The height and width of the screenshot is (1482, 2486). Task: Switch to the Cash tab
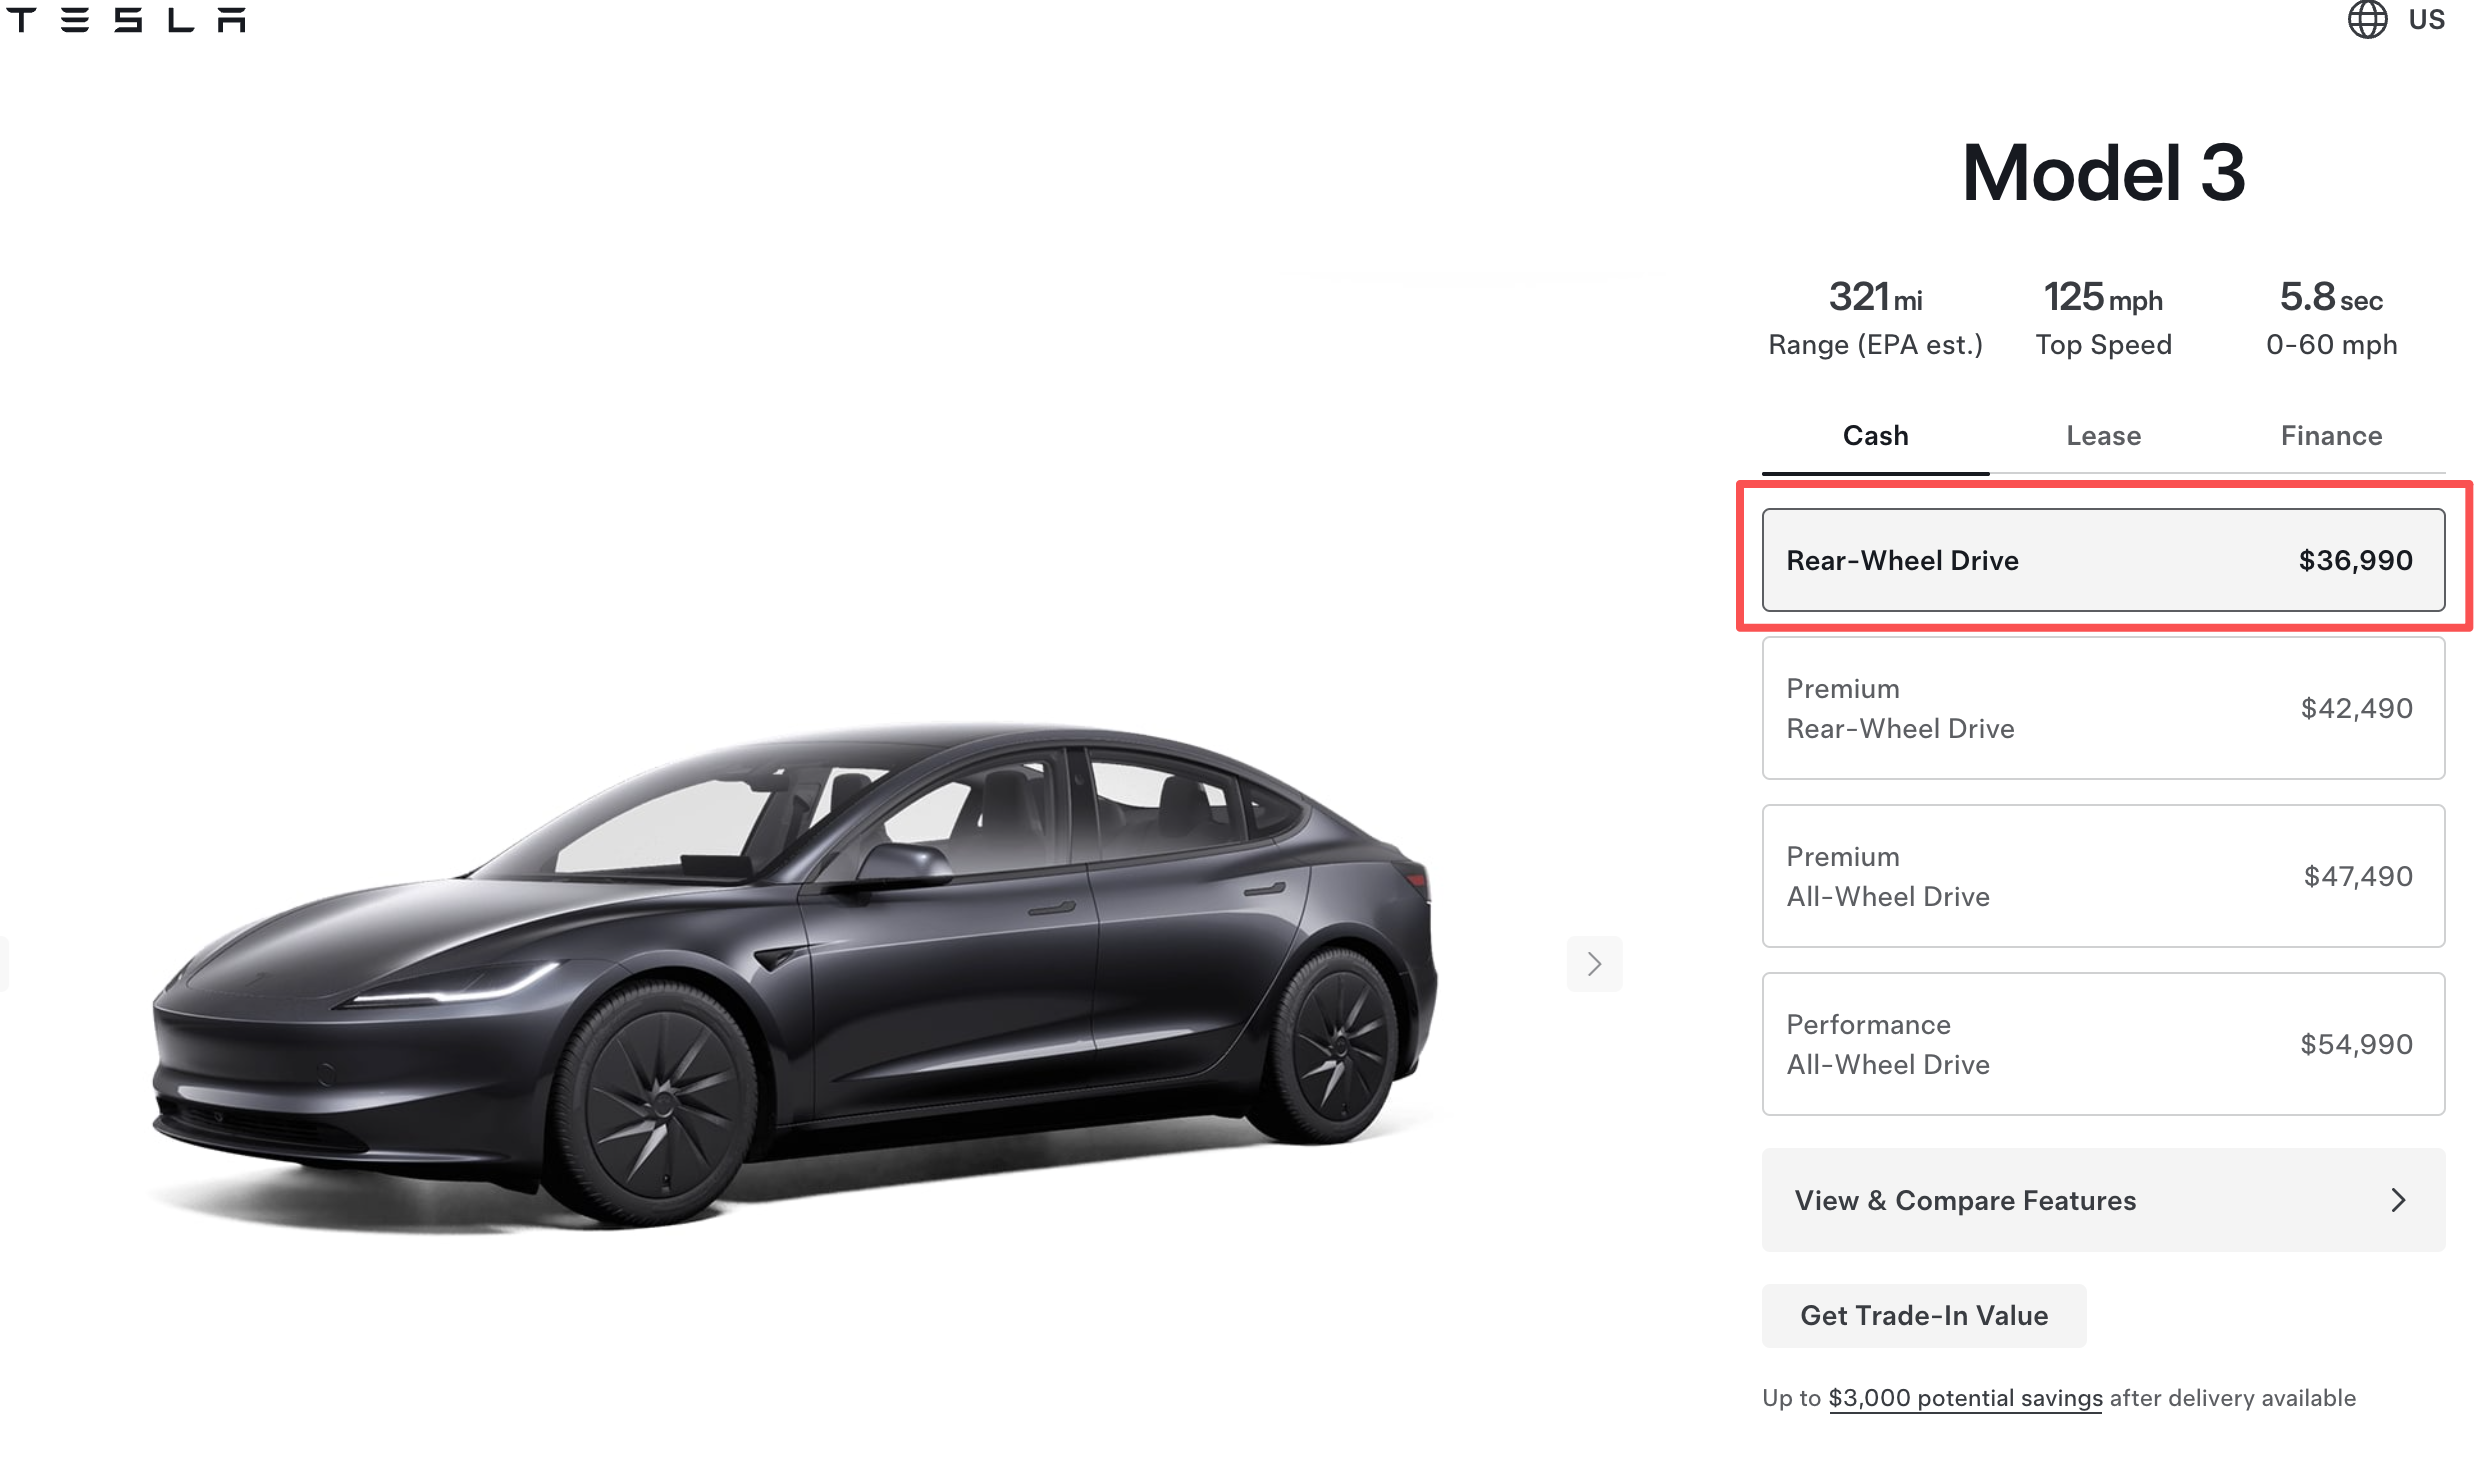click(1875, 436)
